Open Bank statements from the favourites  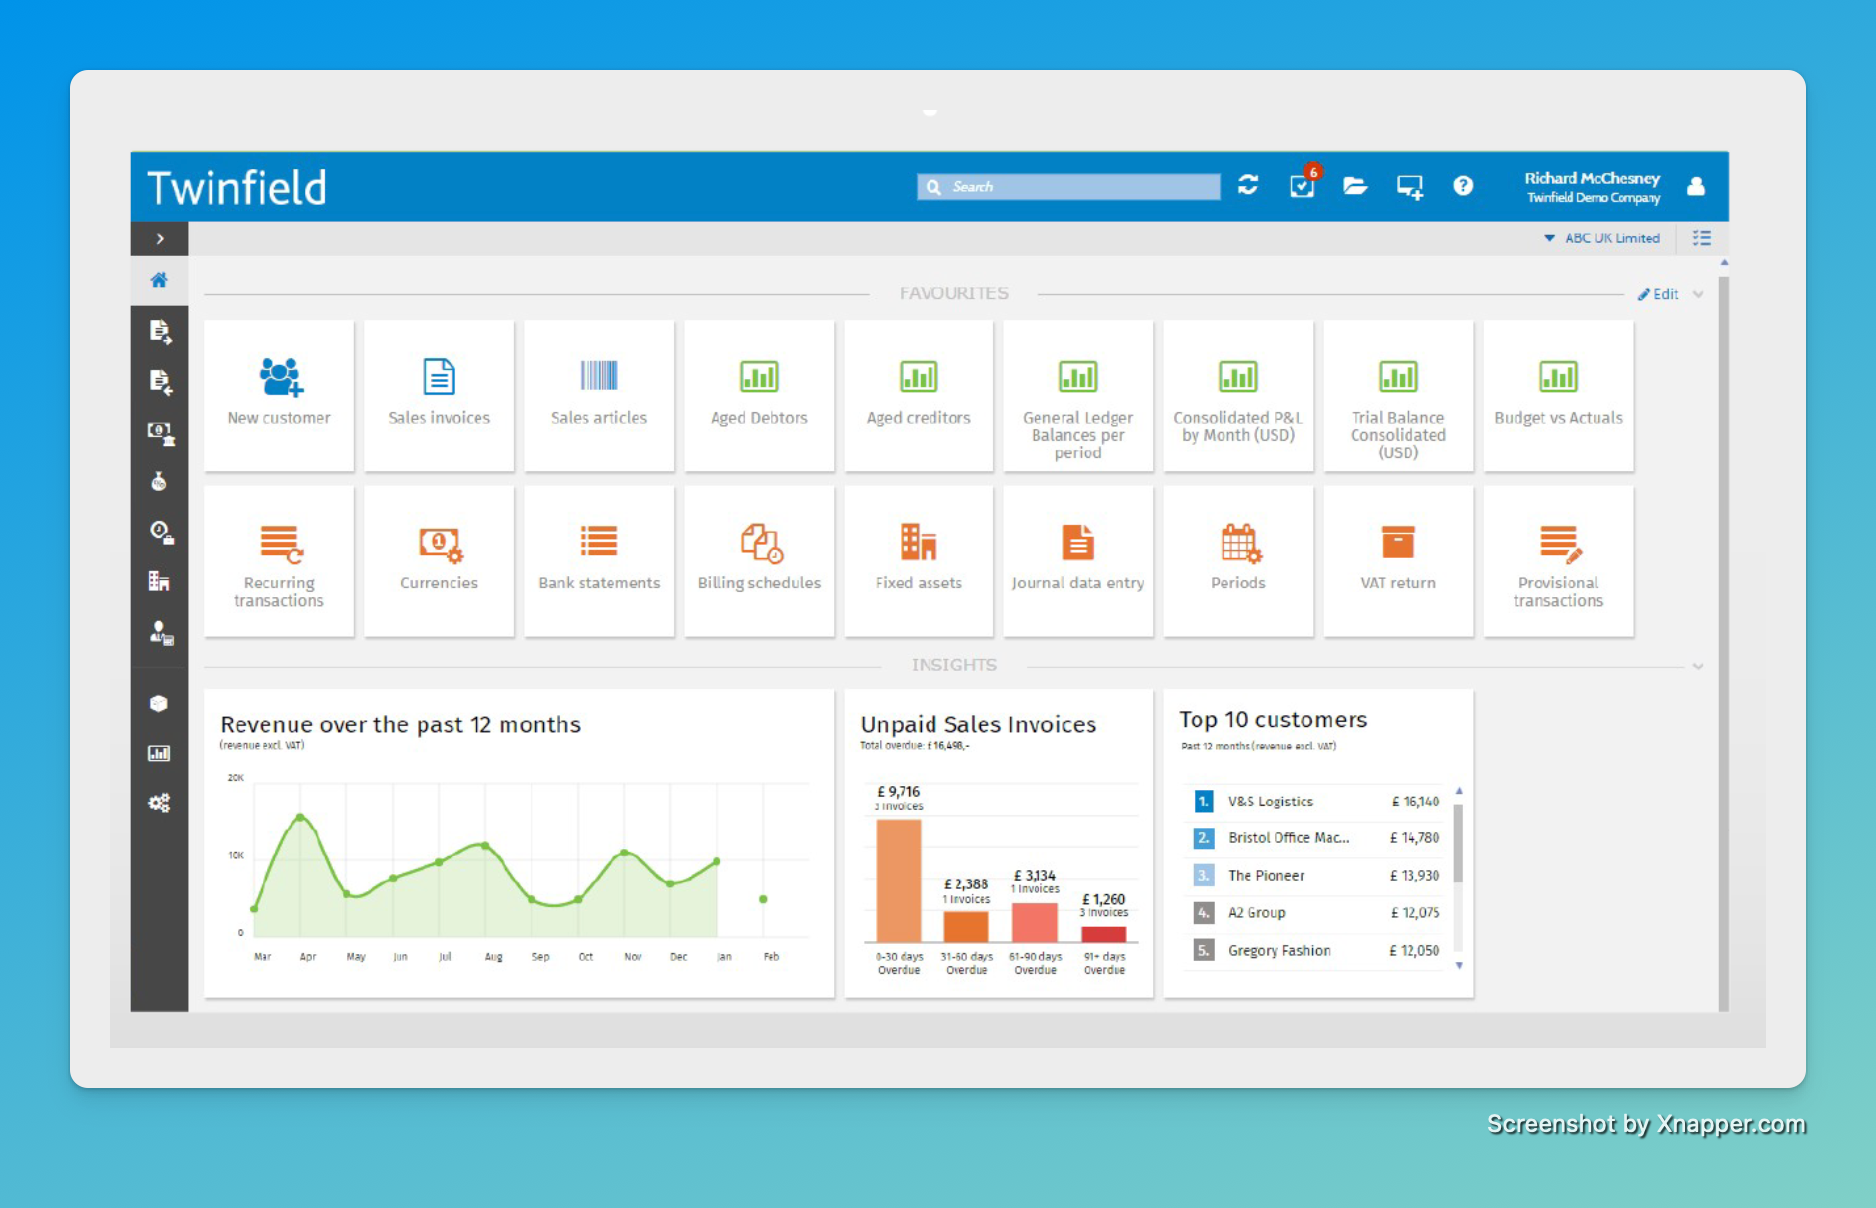pyautogui.click(x=598, y=560)
